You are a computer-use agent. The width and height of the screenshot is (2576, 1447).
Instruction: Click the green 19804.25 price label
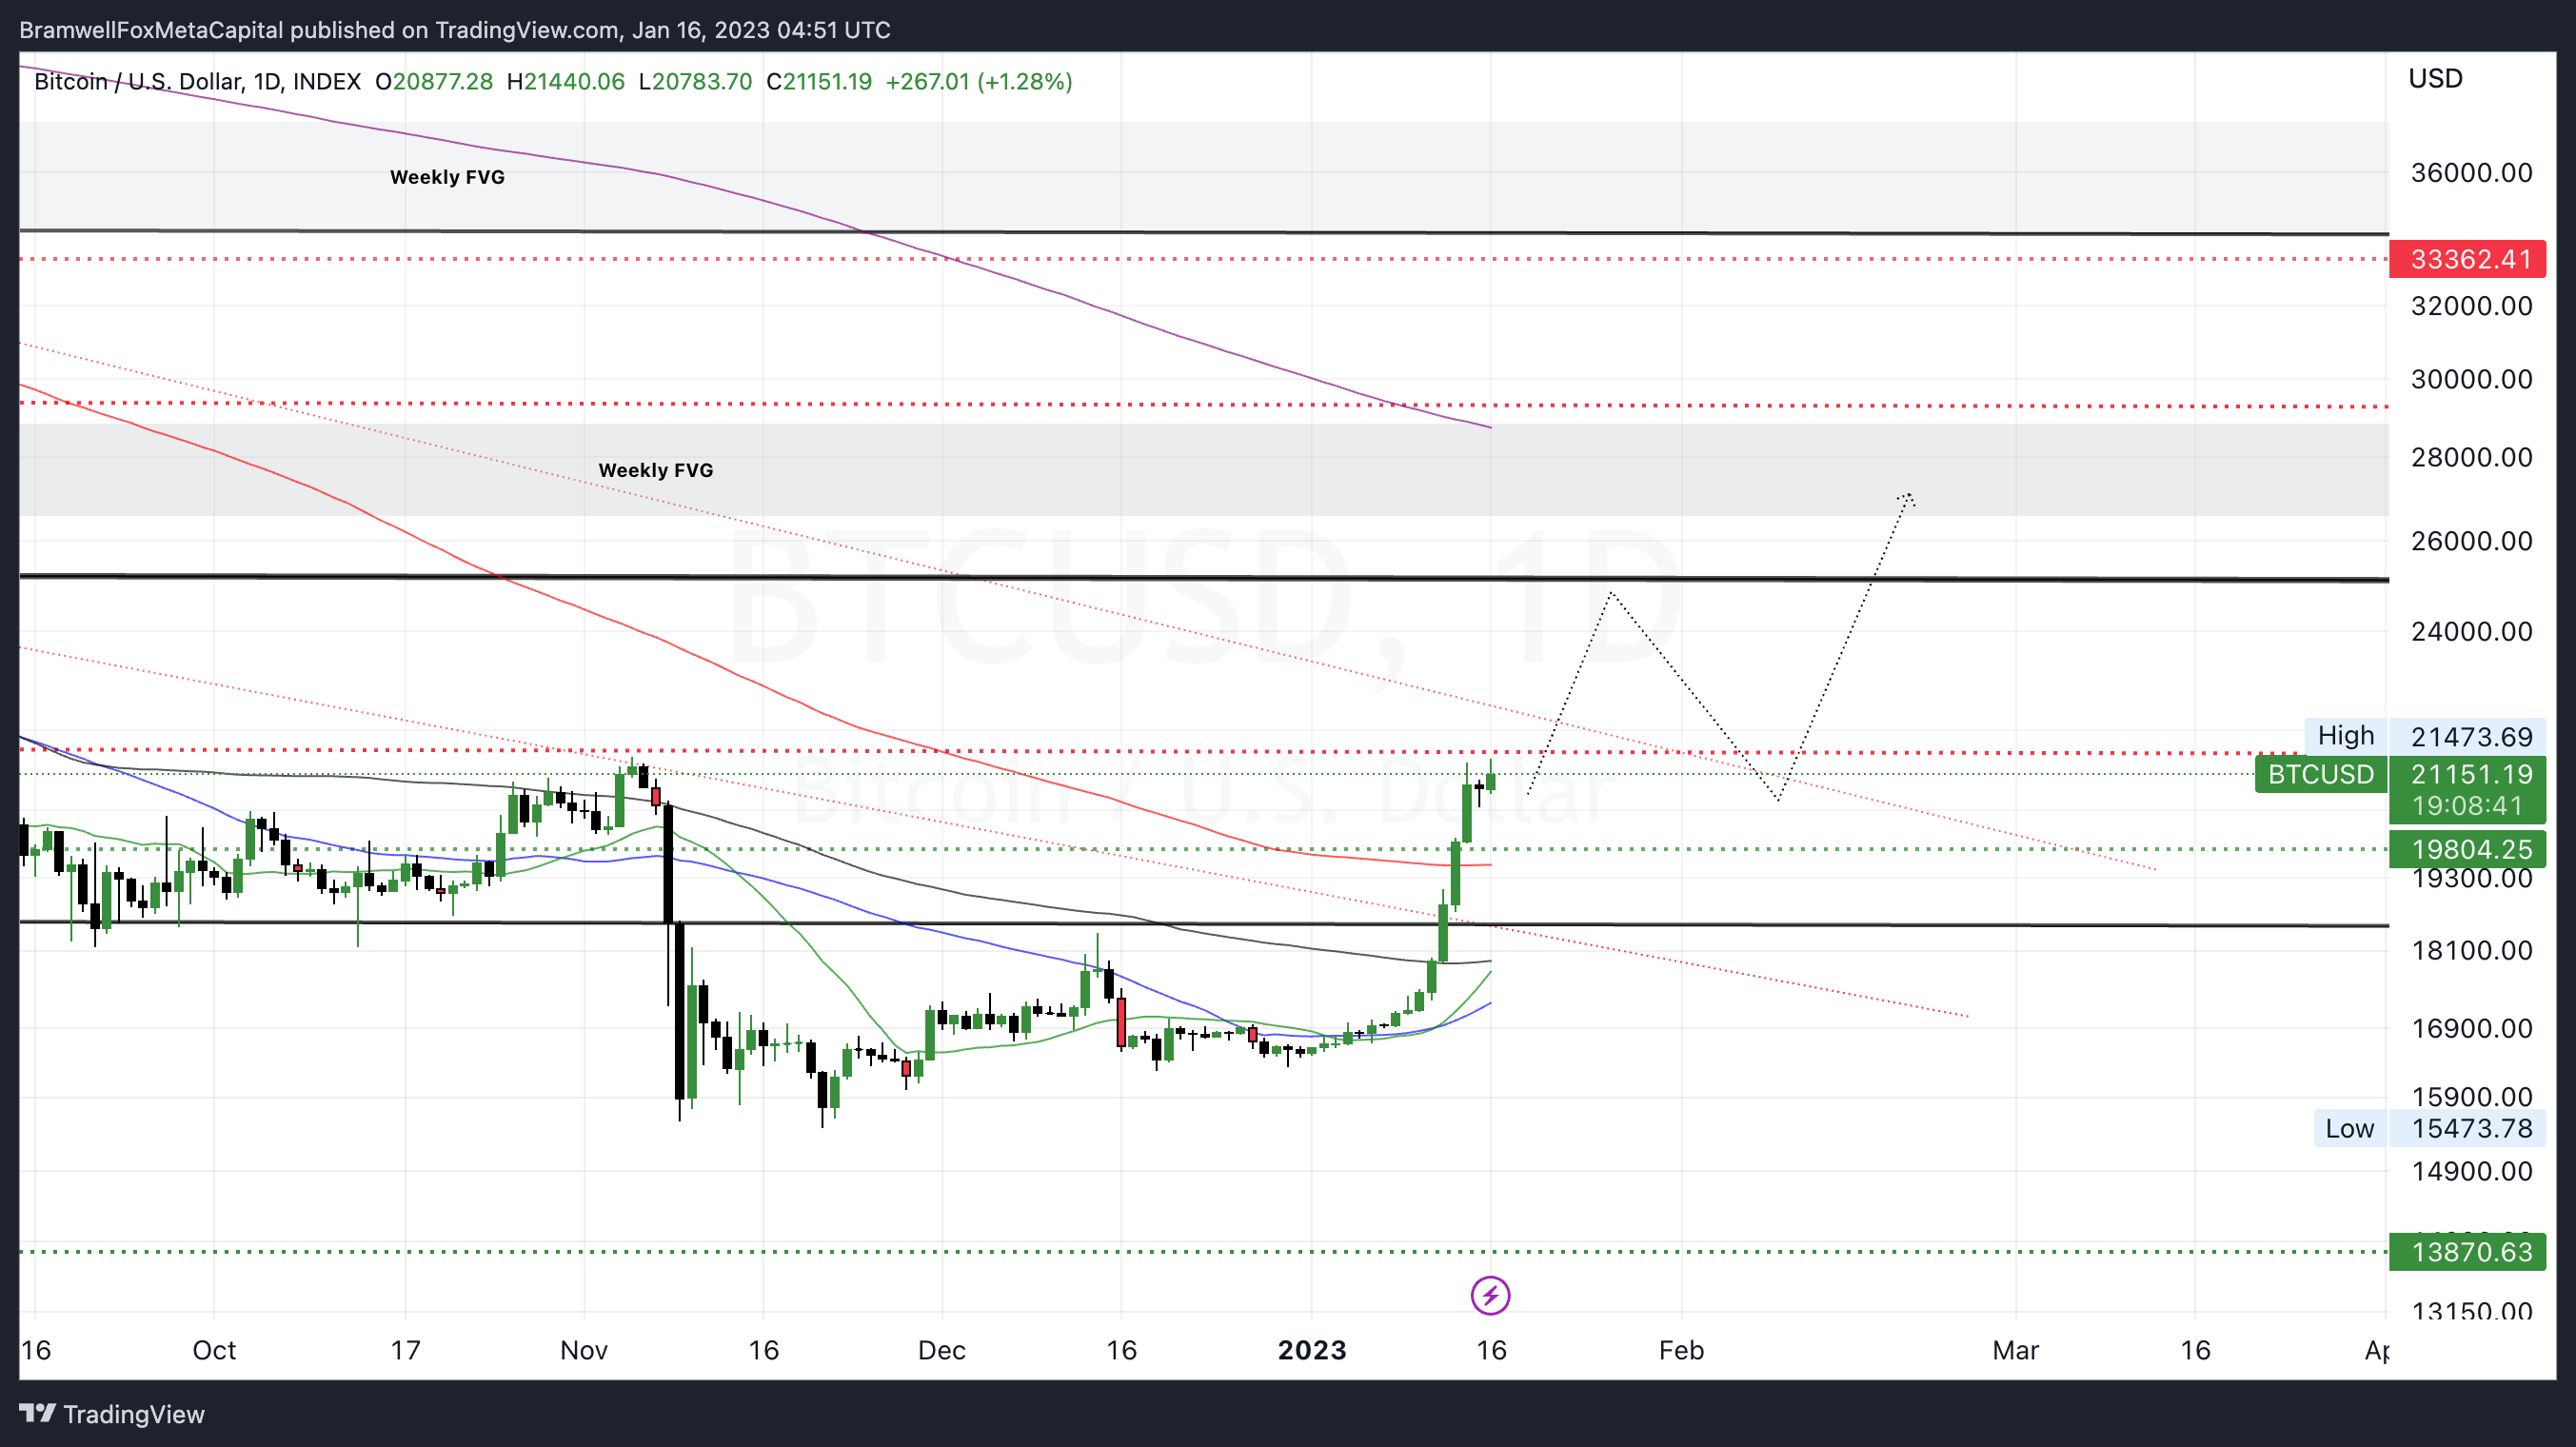pyautogui.click(x=2467, y=849)
